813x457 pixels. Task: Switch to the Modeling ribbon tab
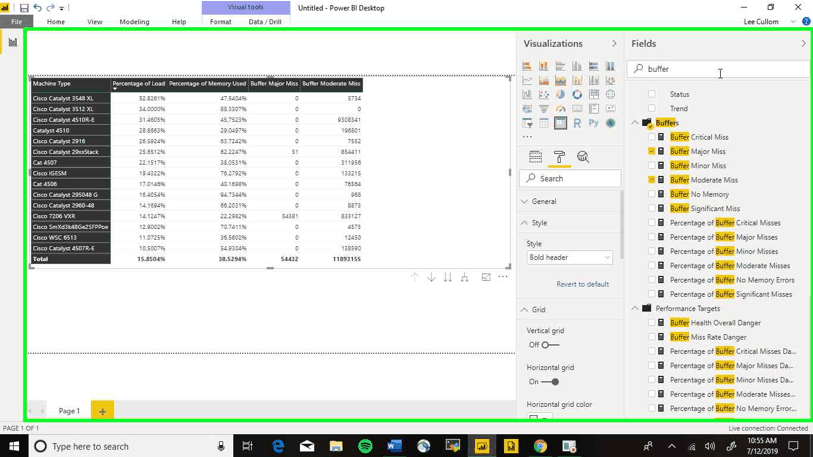(134, 22)
